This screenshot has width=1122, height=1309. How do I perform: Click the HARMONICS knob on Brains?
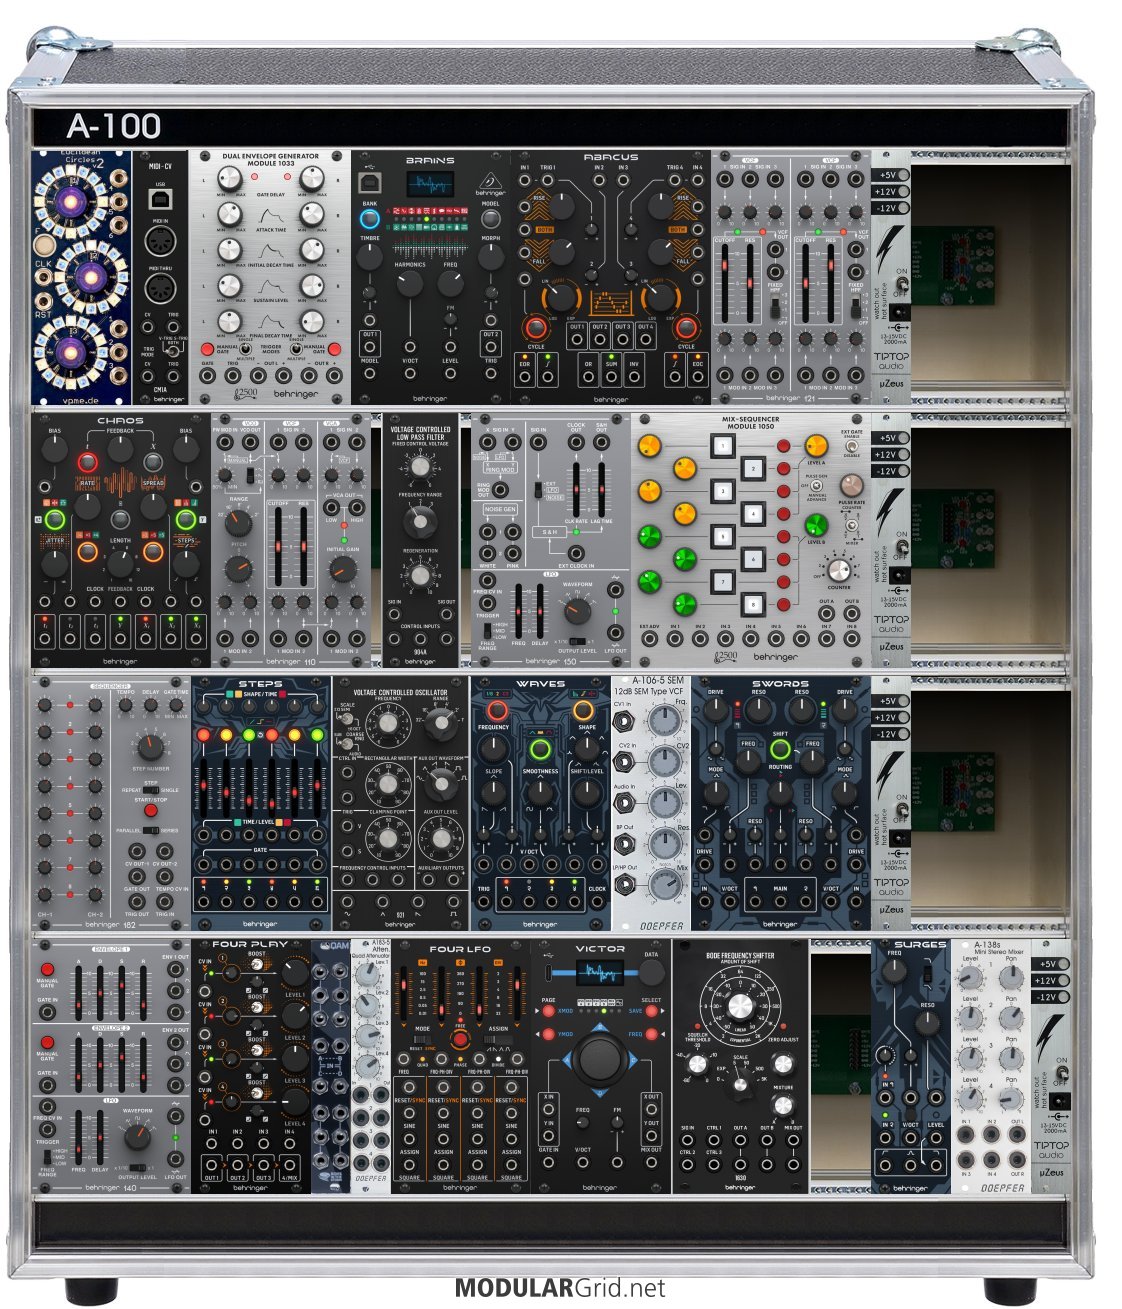pos(409,284)
